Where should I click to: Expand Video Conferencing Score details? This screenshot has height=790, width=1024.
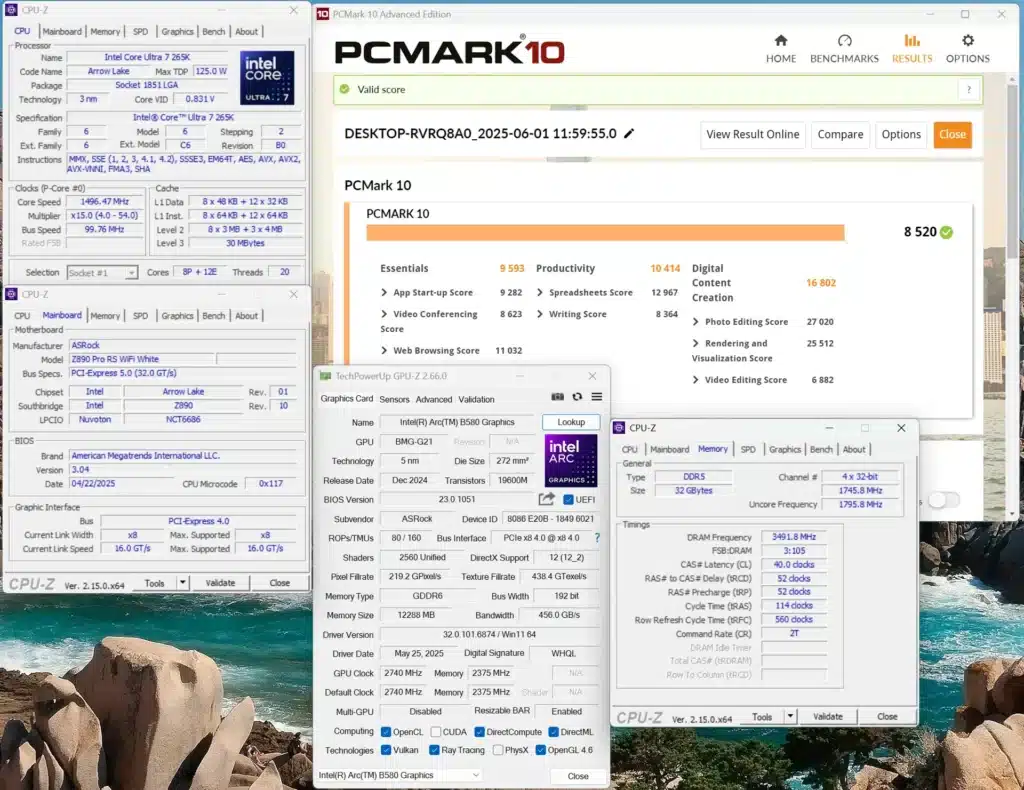[384, 314]
